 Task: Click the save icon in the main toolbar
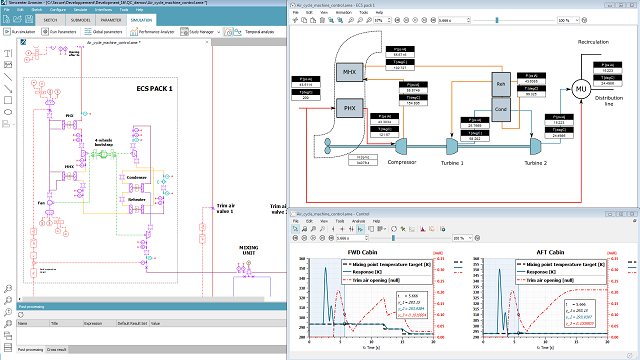point(29,19)
